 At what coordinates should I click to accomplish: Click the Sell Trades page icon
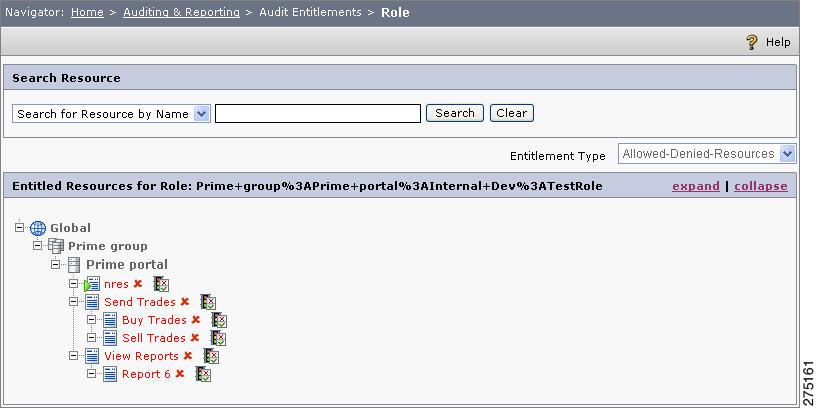pos(110,338)
